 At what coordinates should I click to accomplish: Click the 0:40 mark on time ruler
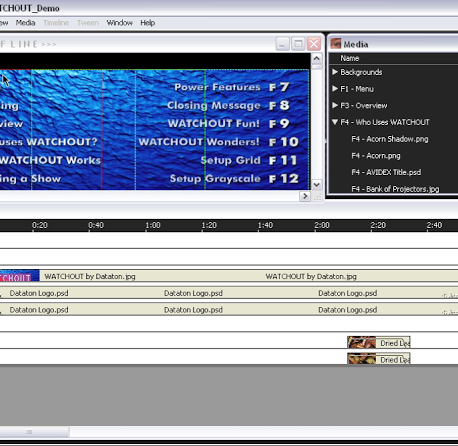pos(96,226)
